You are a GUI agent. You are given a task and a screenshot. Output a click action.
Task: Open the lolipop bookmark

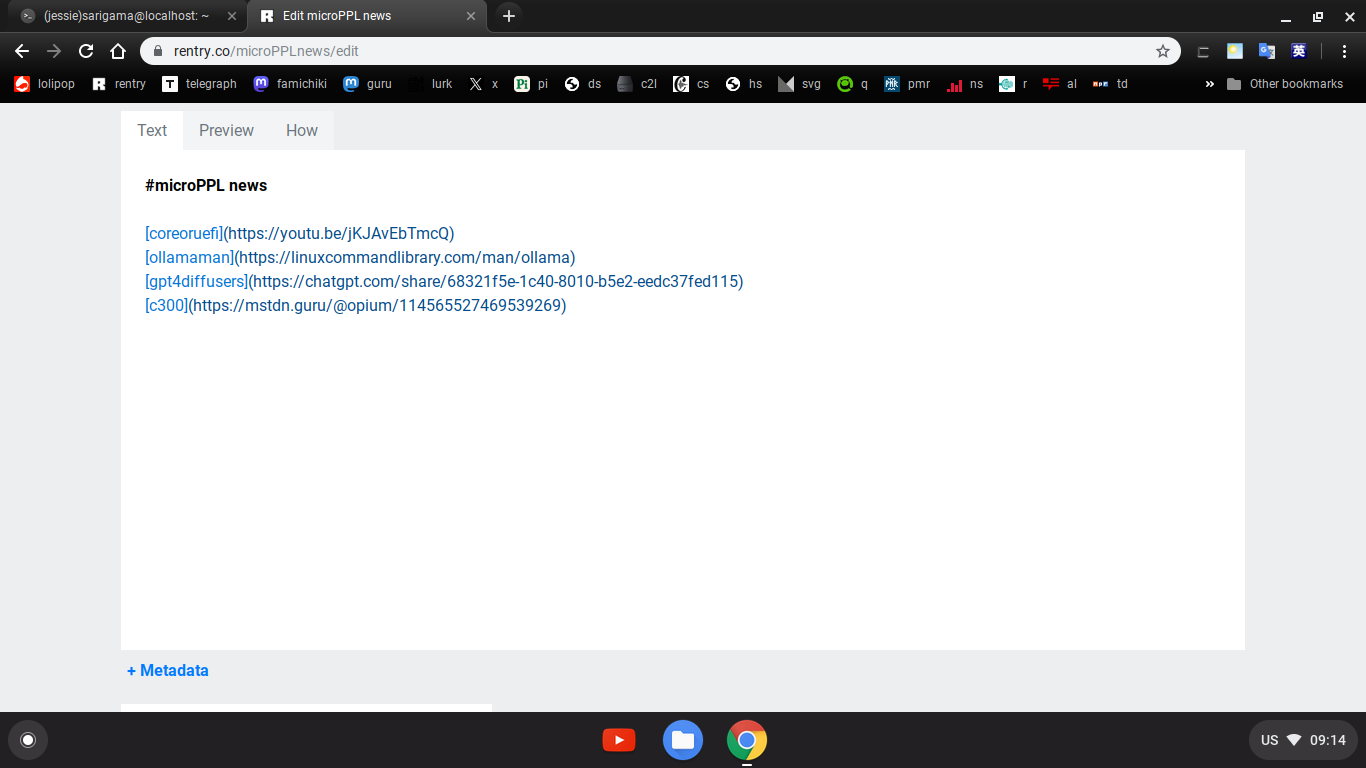pos(44,84)
